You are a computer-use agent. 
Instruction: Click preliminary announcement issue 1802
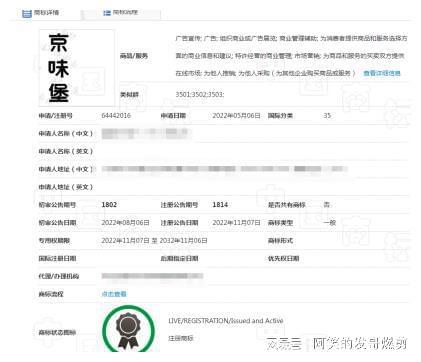[x=109, y=205]
